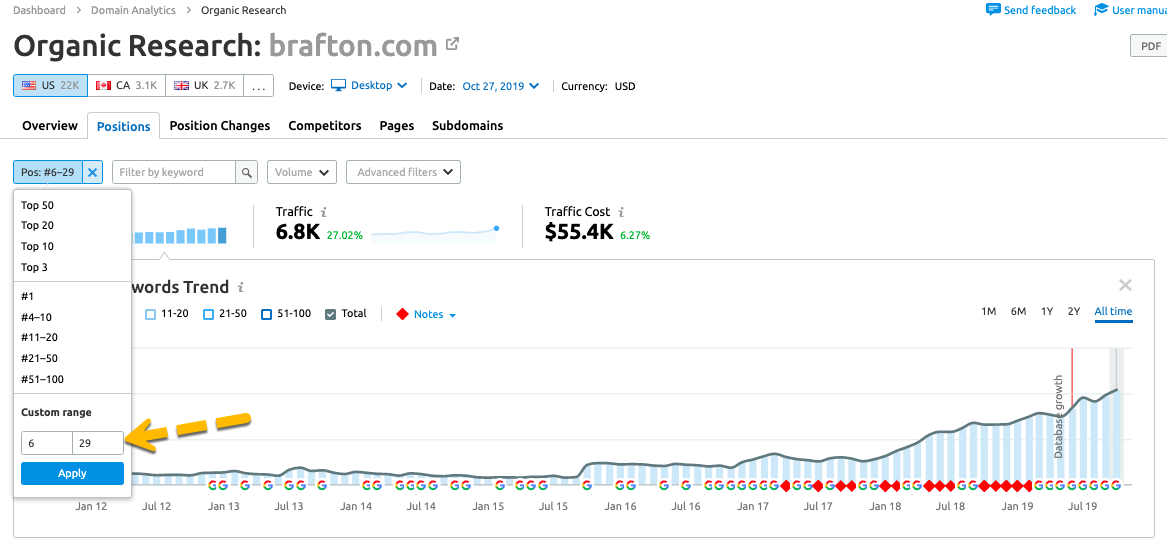Click the info icon beside Keywords Trend title

coord(240,287)
